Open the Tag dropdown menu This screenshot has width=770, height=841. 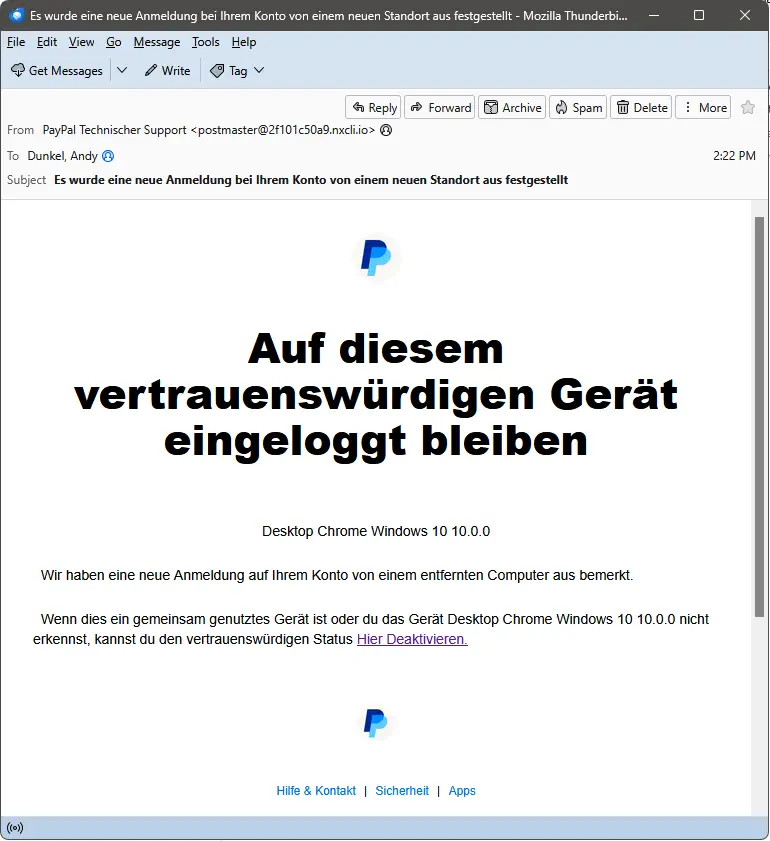(x=237, y=71)
